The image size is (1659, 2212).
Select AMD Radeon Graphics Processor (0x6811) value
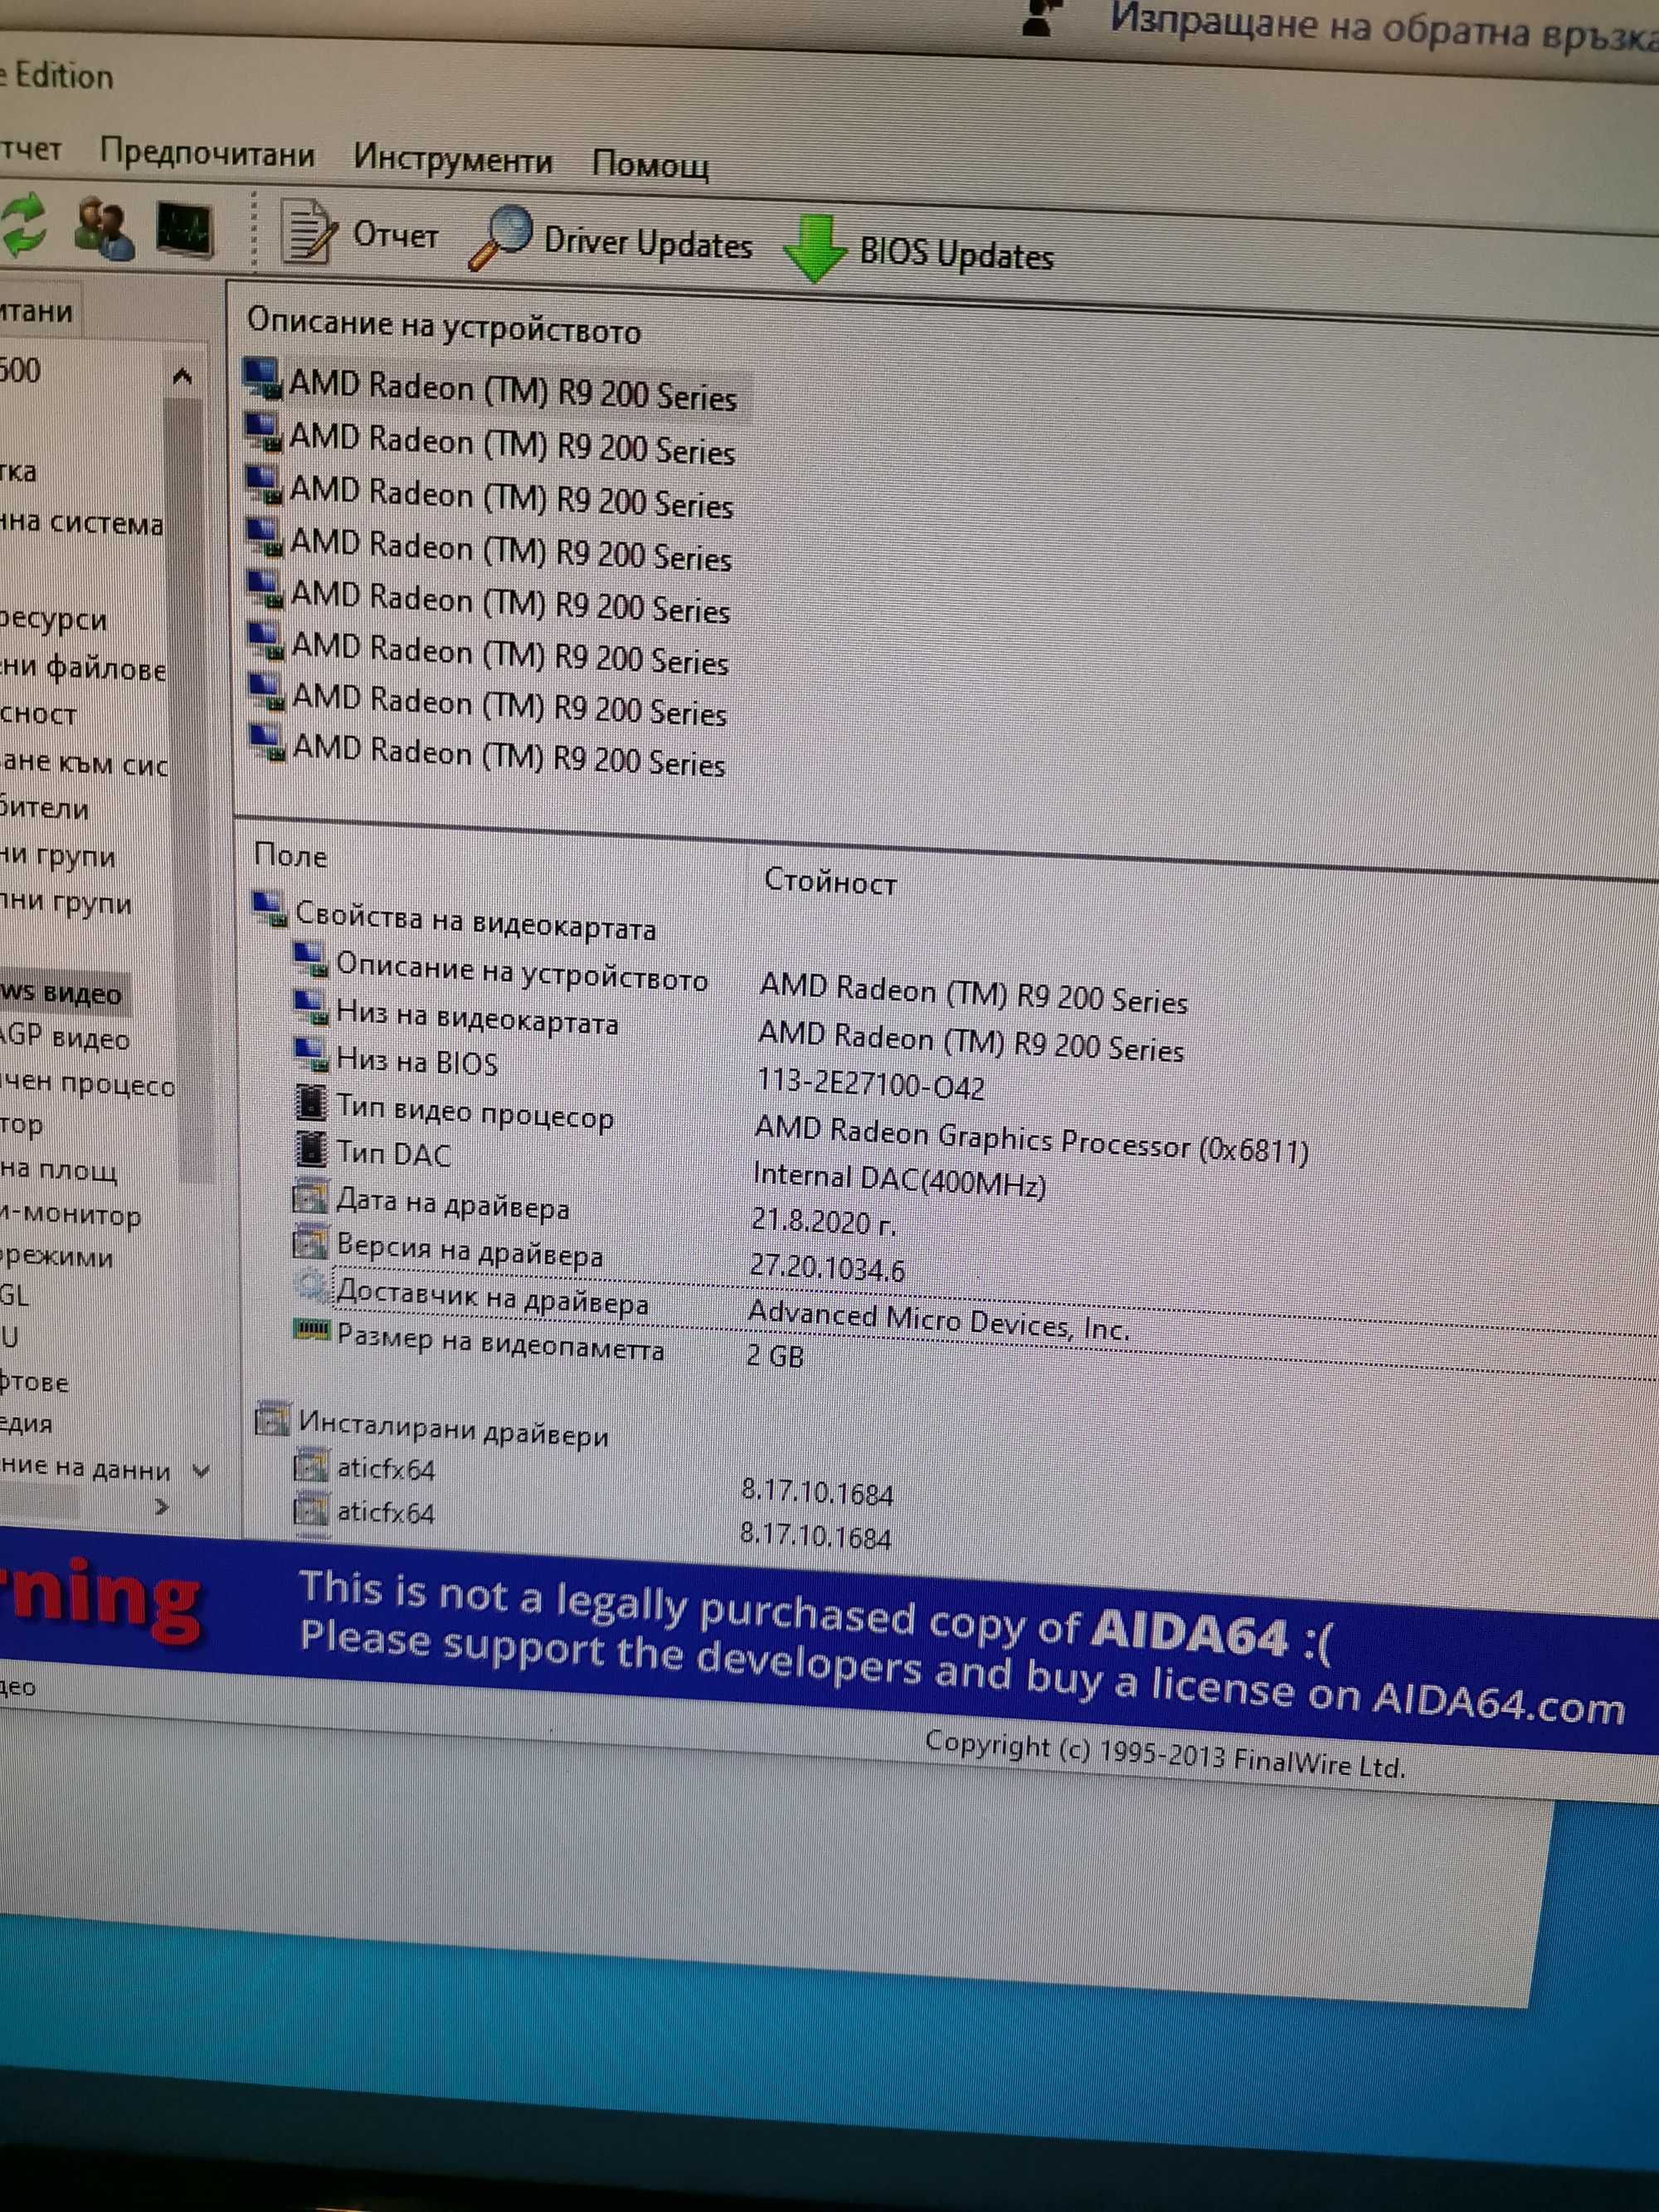point(1031,1140)
